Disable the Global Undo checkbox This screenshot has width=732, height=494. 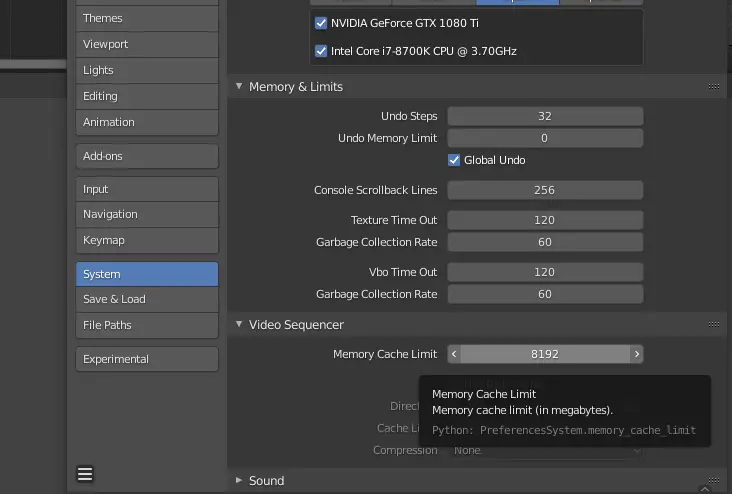[454, 160]
